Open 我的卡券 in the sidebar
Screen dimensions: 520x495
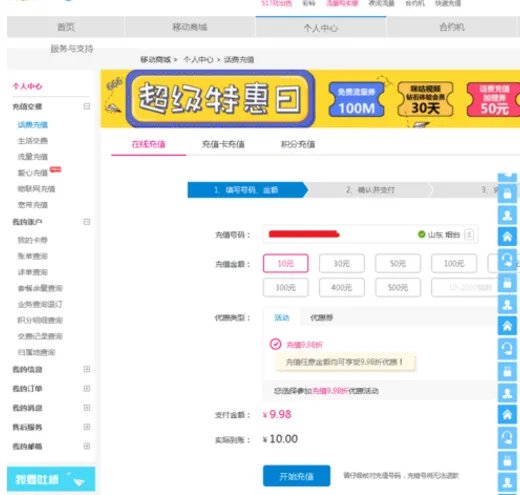(x=33, y=240)
